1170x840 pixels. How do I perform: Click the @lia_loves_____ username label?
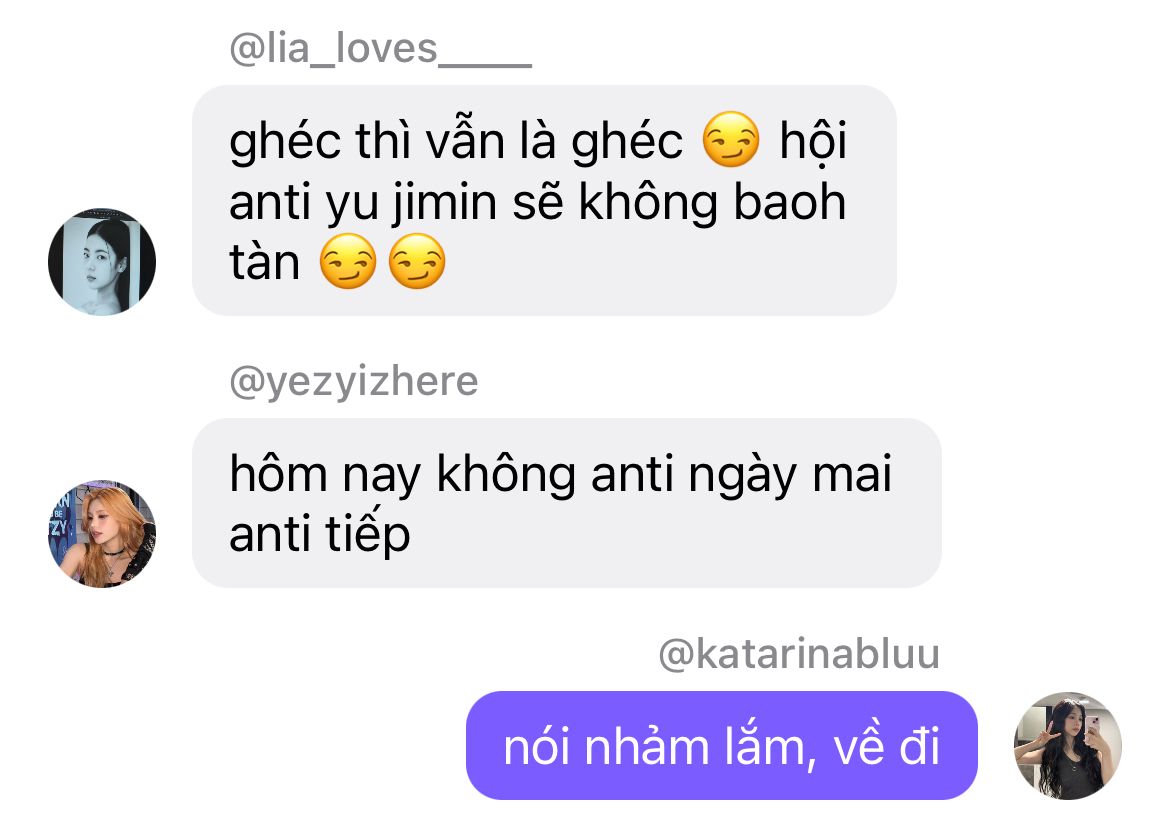381,48
